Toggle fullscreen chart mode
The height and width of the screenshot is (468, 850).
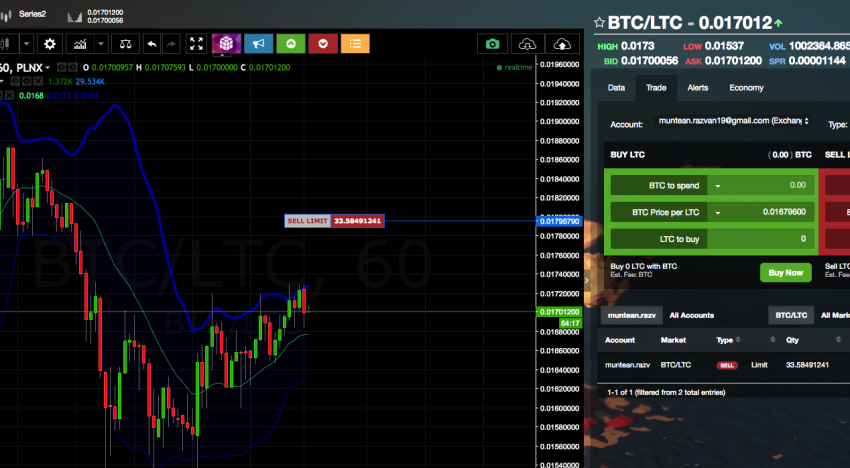tap(196, 44)
